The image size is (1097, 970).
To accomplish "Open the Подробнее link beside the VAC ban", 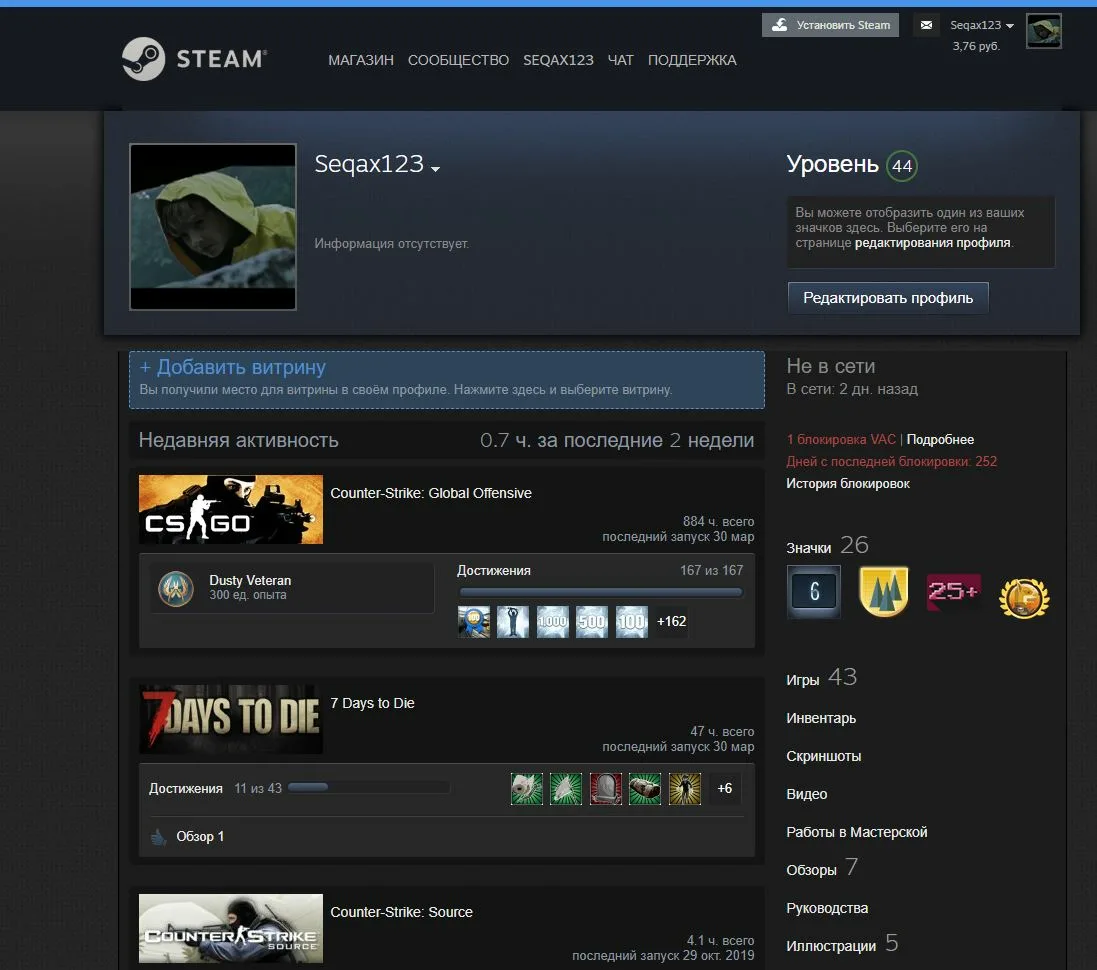I will coord(940,440).
